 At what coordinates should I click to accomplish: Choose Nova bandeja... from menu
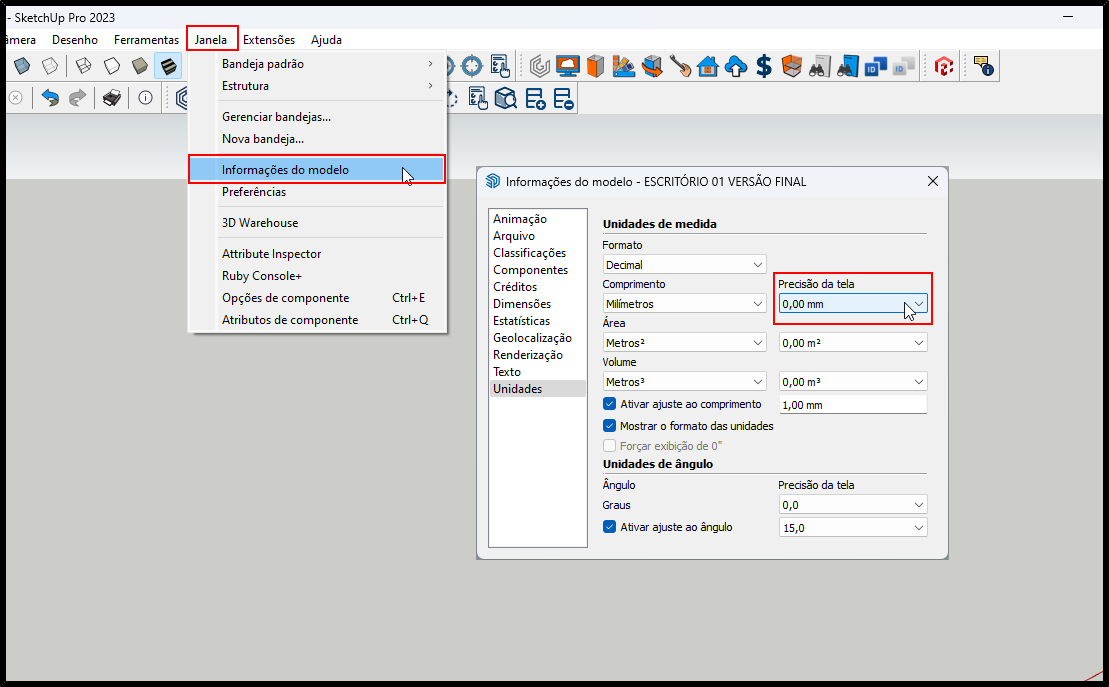click(317, 139)
